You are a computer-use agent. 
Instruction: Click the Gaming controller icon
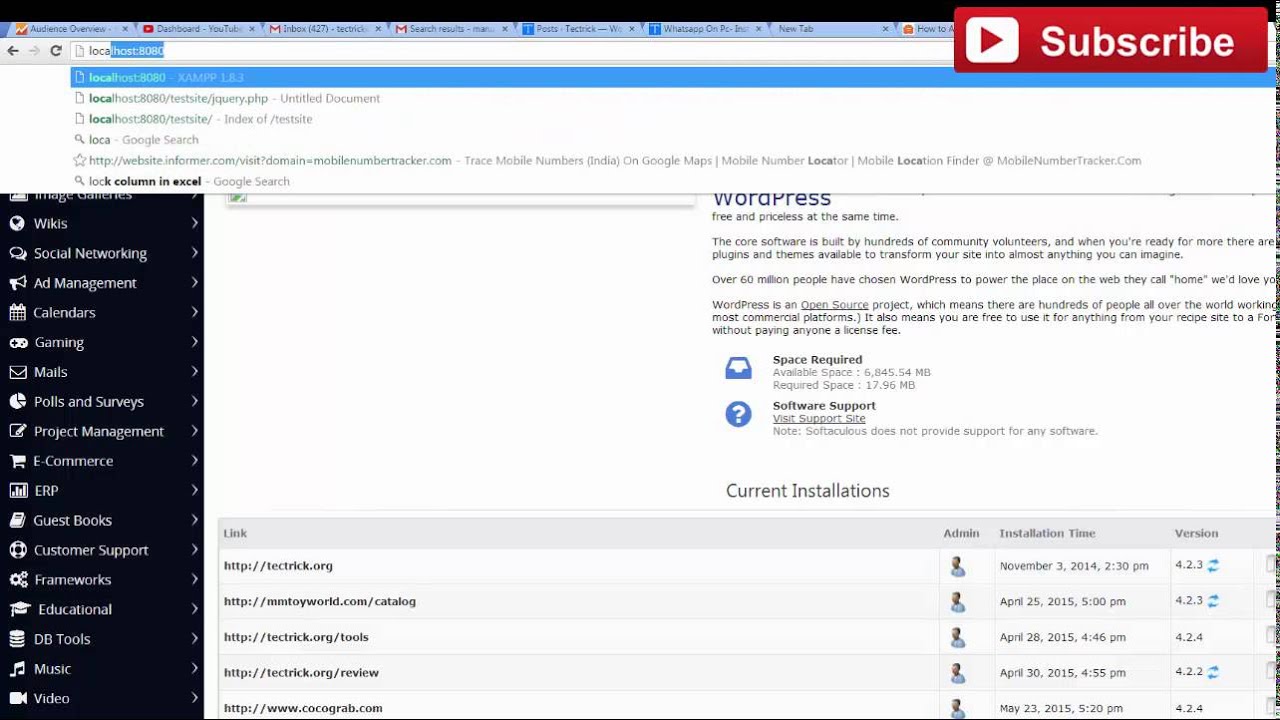point(17,342)
